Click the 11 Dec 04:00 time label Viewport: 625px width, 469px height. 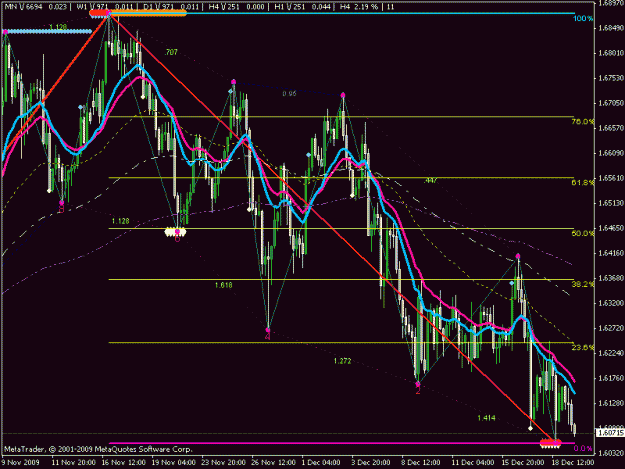point(473,463)
